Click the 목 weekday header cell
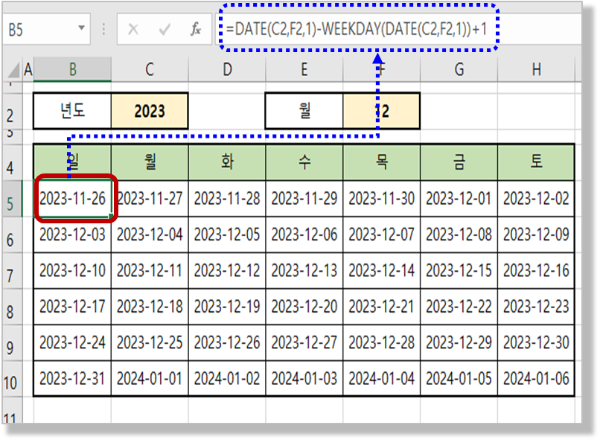The width and height of the screenshot is (600, 441). coord(382,162)
